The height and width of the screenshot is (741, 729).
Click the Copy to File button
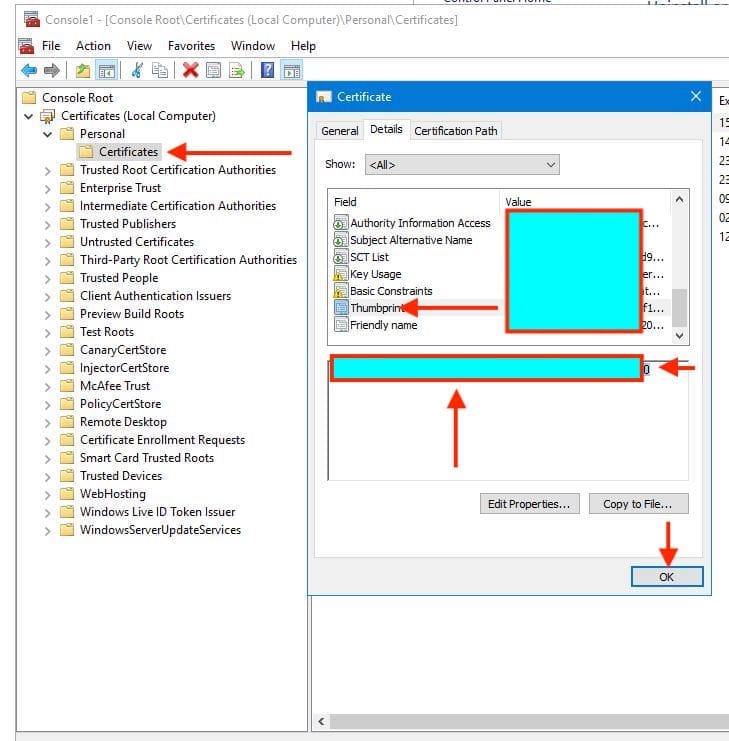638,504
